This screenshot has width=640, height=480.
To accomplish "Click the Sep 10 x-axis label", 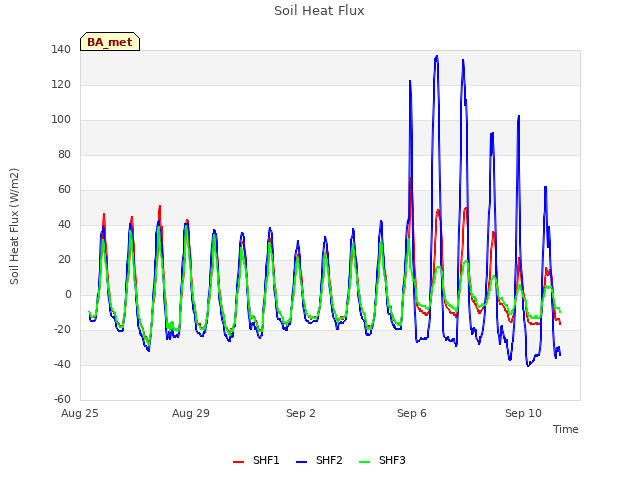I will [523, 413].
